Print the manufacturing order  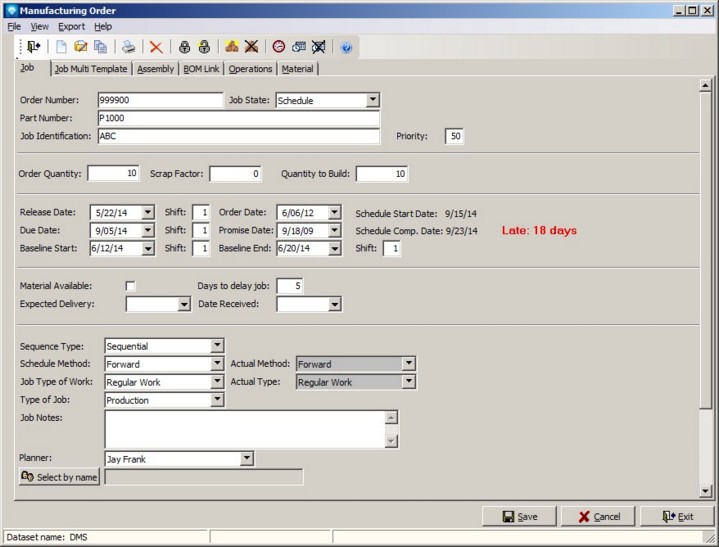point(128,47)
